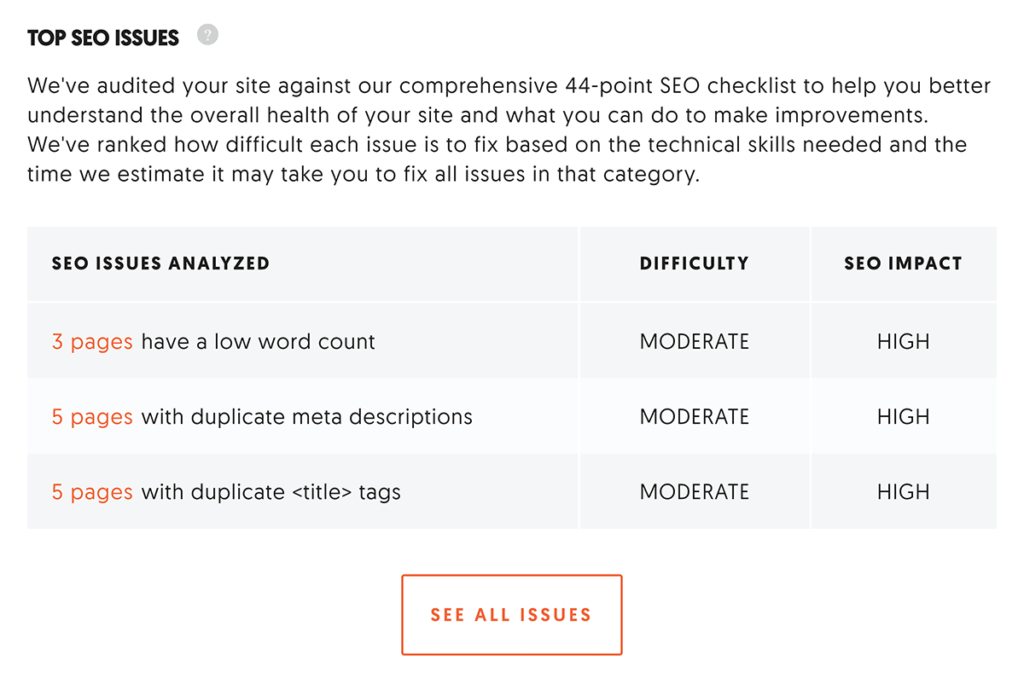This screenshot has height=684, width=1024.
Task: Select Moderate difficulty in meta descriptions row
Action: [x=694, y=417]
